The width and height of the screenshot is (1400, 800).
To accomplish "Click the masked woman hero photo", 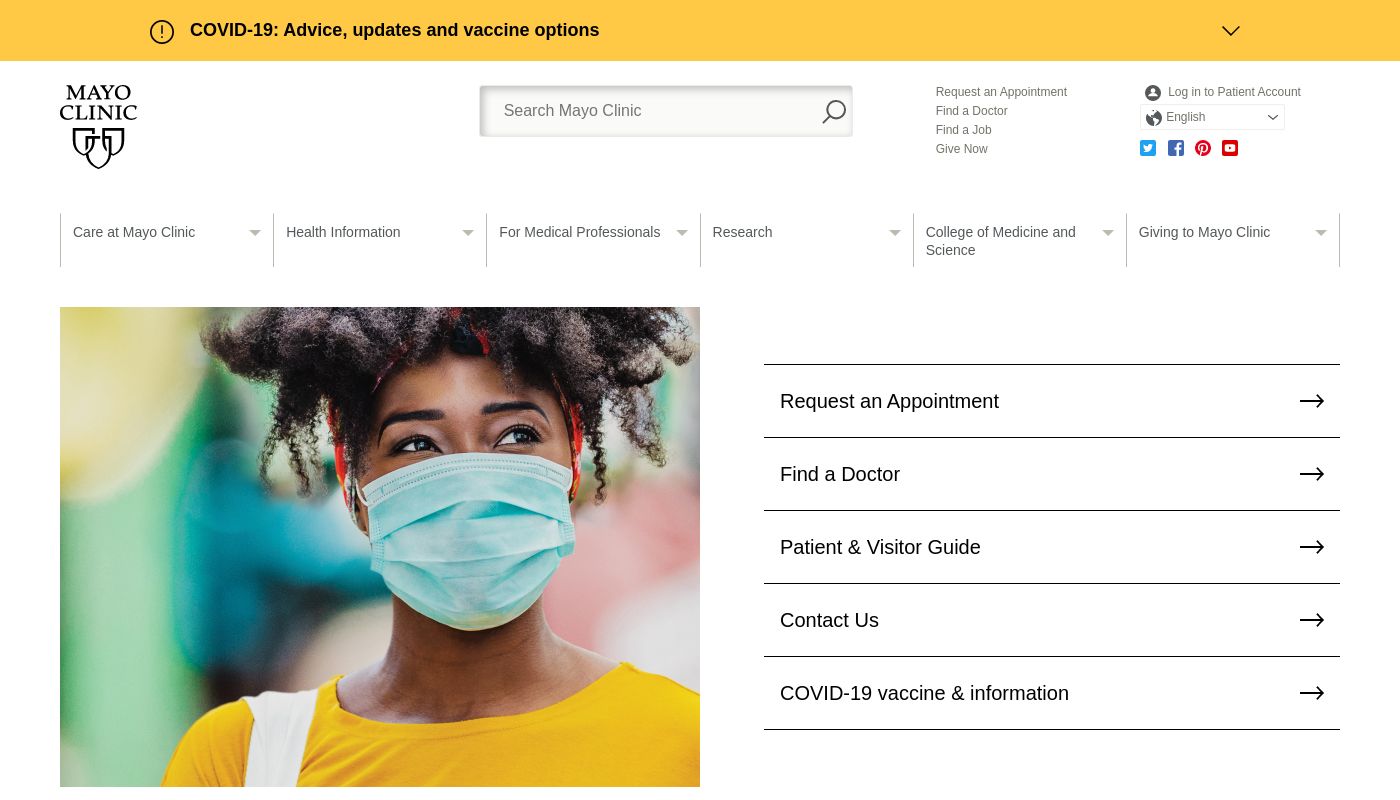I will pyautogui.click(x=380, y=547).
